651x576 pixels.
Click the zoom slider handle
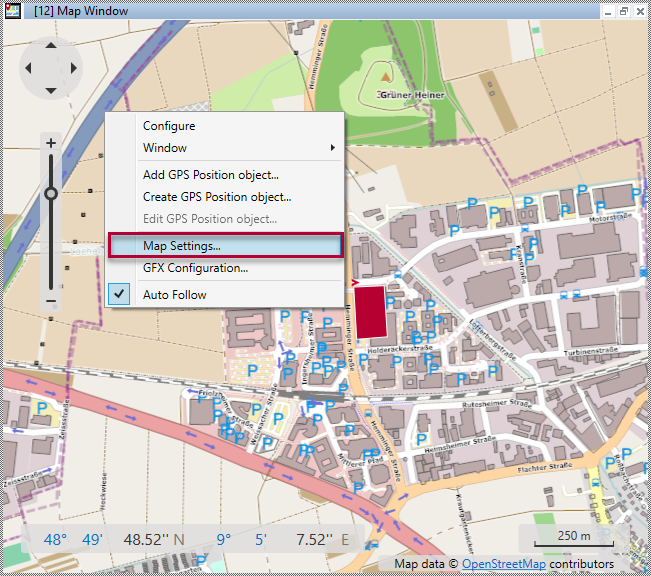point(51,193)
